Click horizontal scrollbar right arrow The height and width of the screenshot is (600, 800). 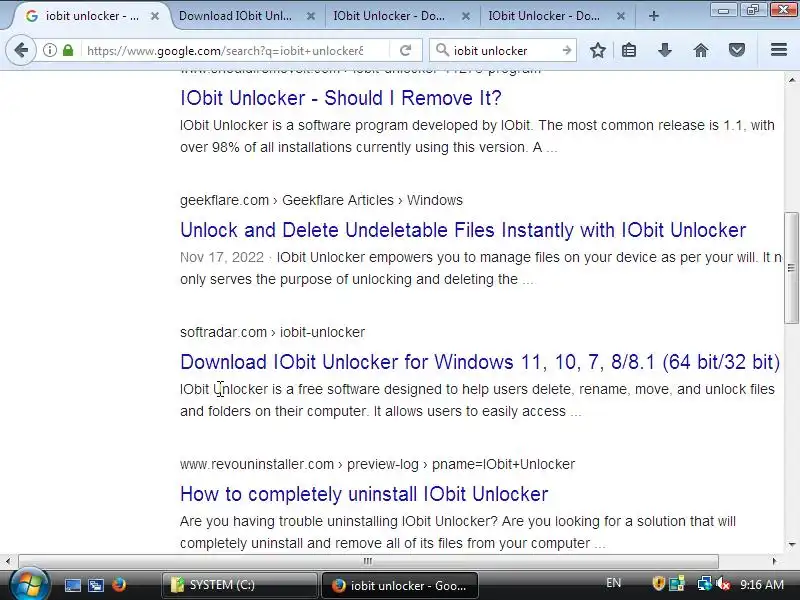[774, 561]
